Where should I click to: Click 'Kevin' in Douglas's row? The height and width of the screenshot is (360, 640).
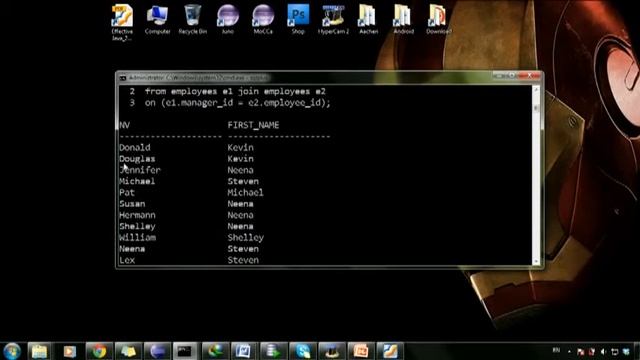click(x=240, y=159)
